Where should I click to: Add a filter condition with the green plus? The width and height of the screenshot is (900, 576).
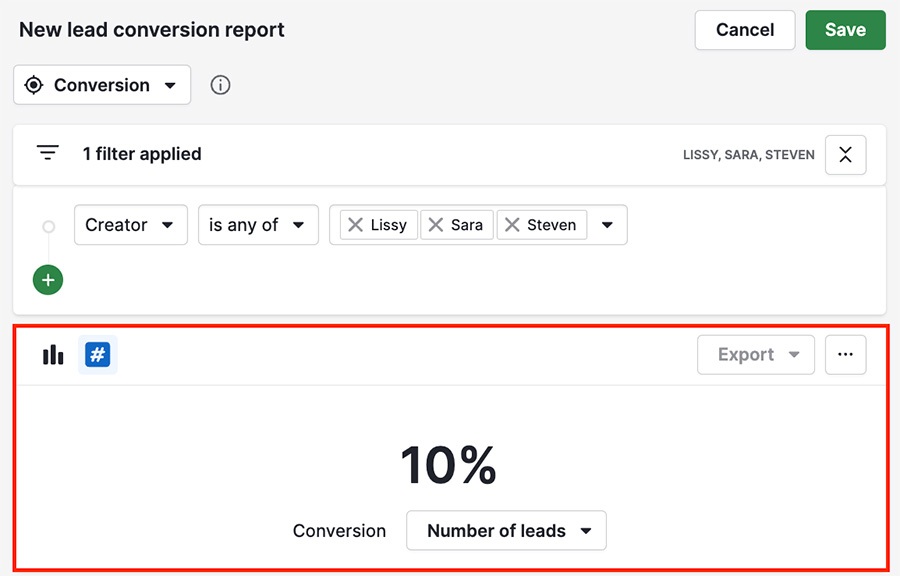pyautogui.click(x=47, y=279)
